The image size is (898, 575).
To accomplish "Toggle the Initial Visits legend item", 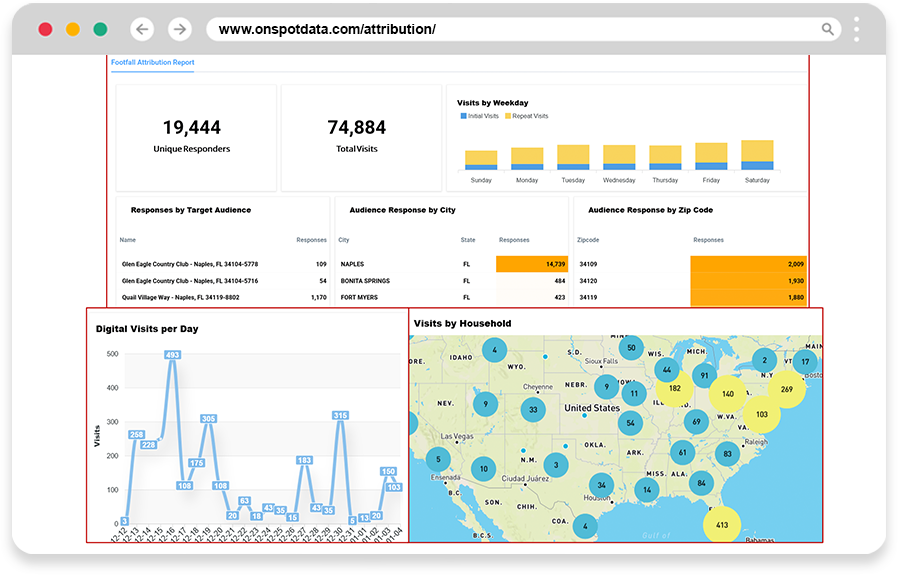I will click(x=479, y=116).
